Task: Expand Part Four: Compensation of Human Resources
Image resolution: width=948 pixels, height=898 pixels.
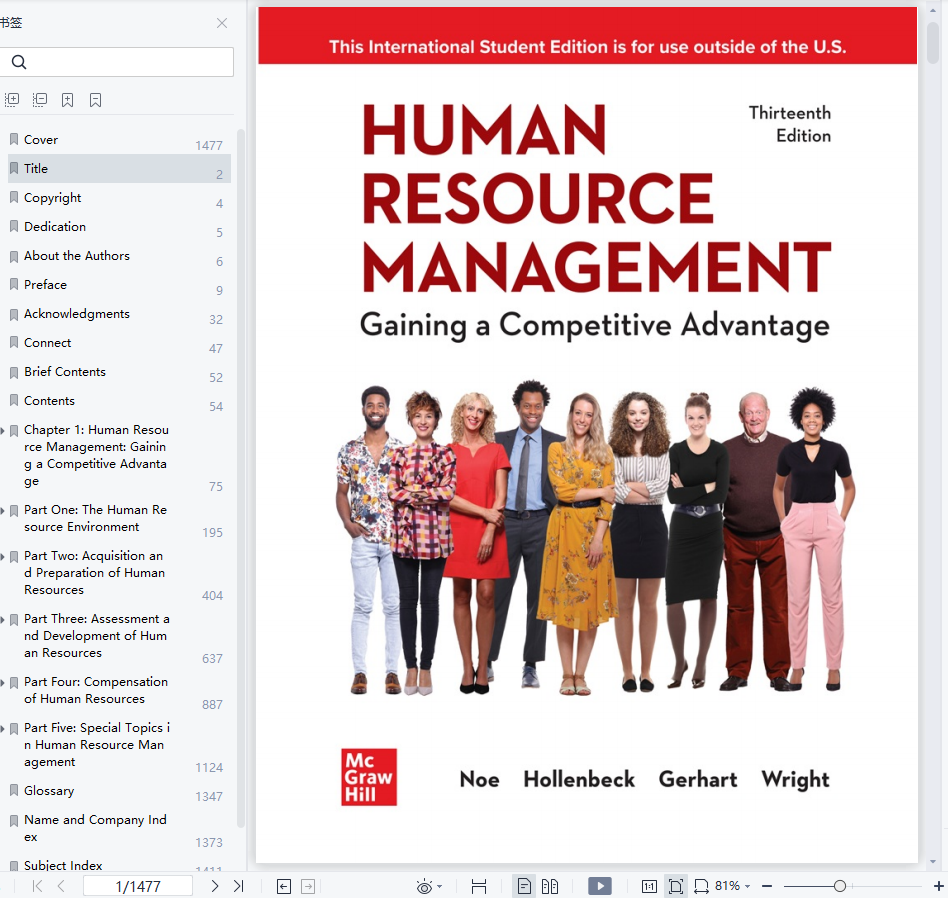Action: pyautogui.click(x=2, y=682)
